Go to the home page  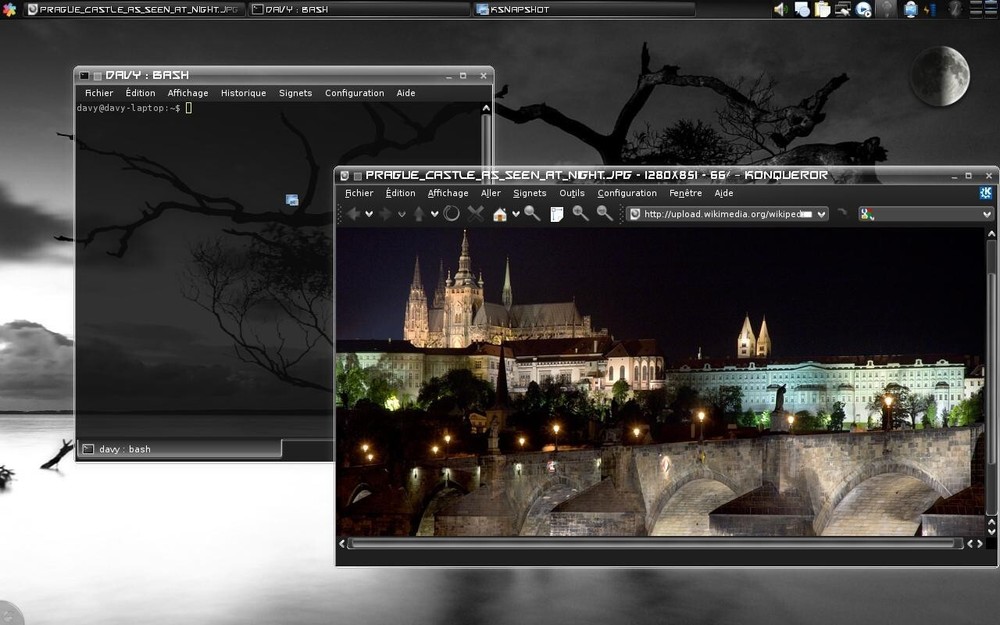(x=500, y=213)
